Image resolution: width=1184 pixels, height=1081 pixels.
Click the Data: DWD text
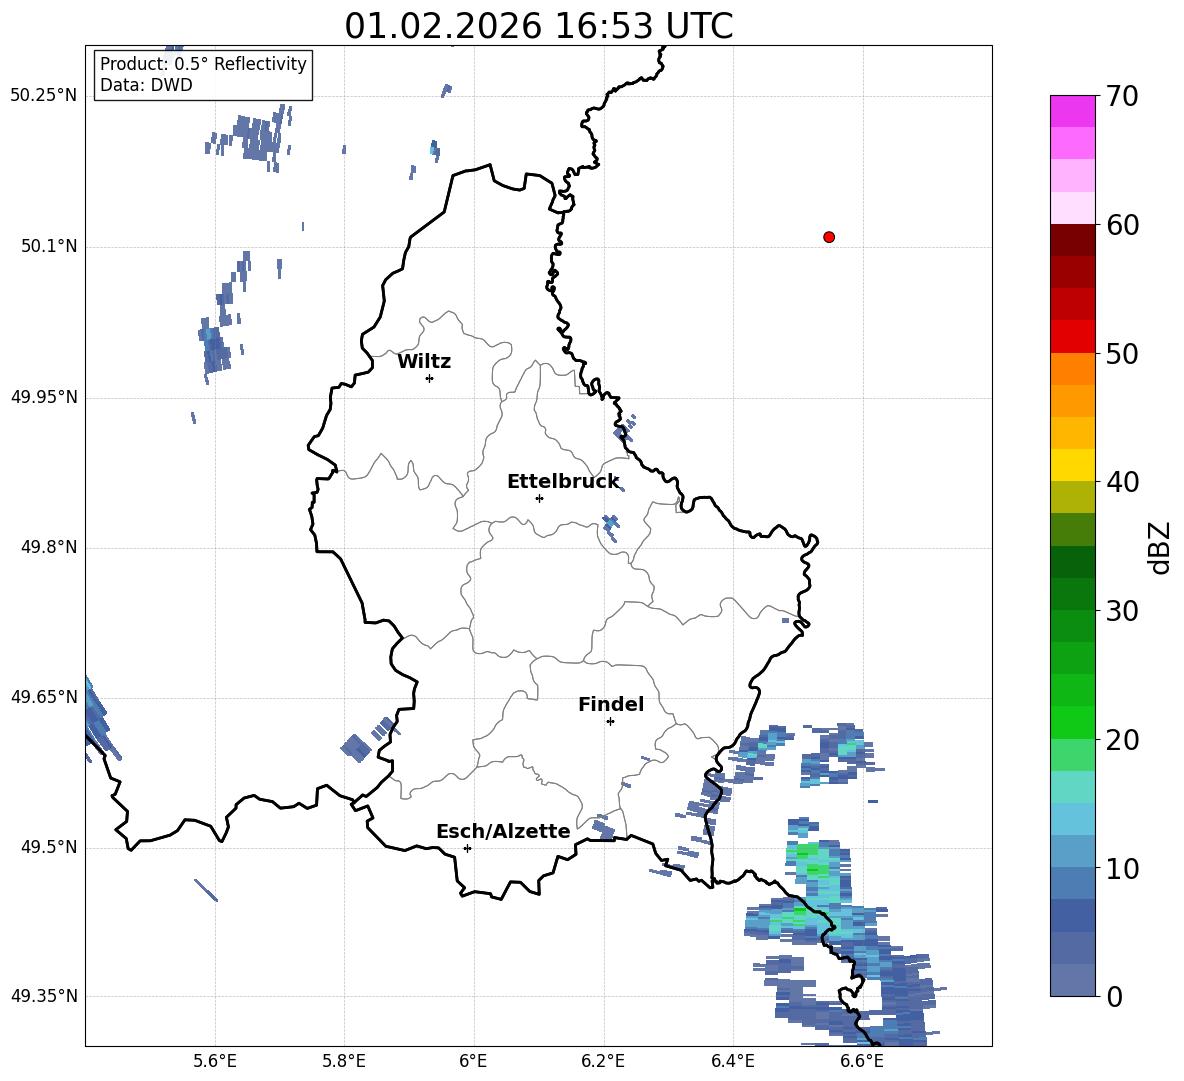pos(146,85)
